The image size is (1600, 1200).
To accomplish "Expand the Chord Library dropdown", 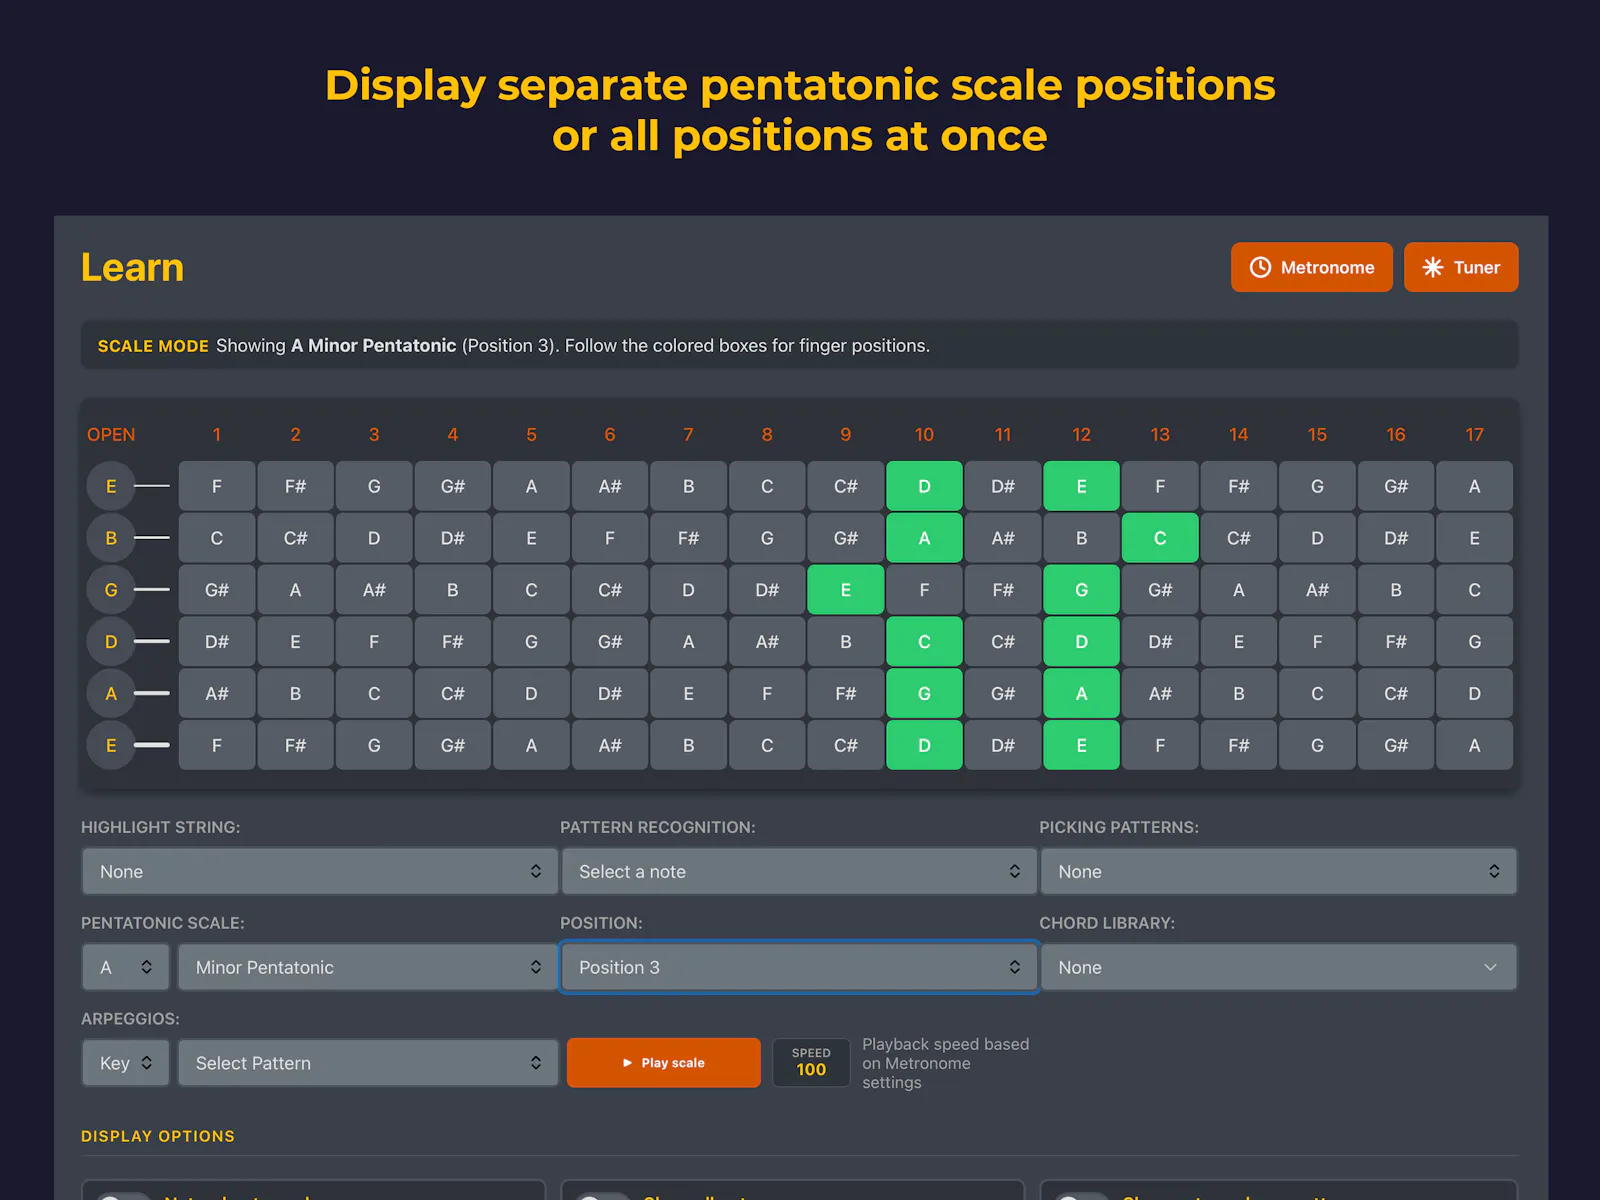I will 1278,967.
